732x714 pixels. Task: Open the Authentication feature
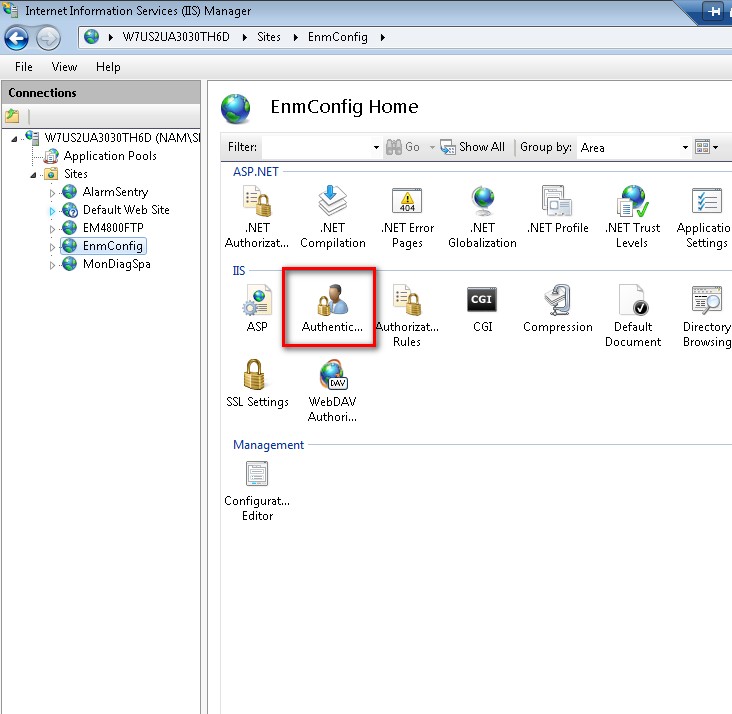(332, 308)
